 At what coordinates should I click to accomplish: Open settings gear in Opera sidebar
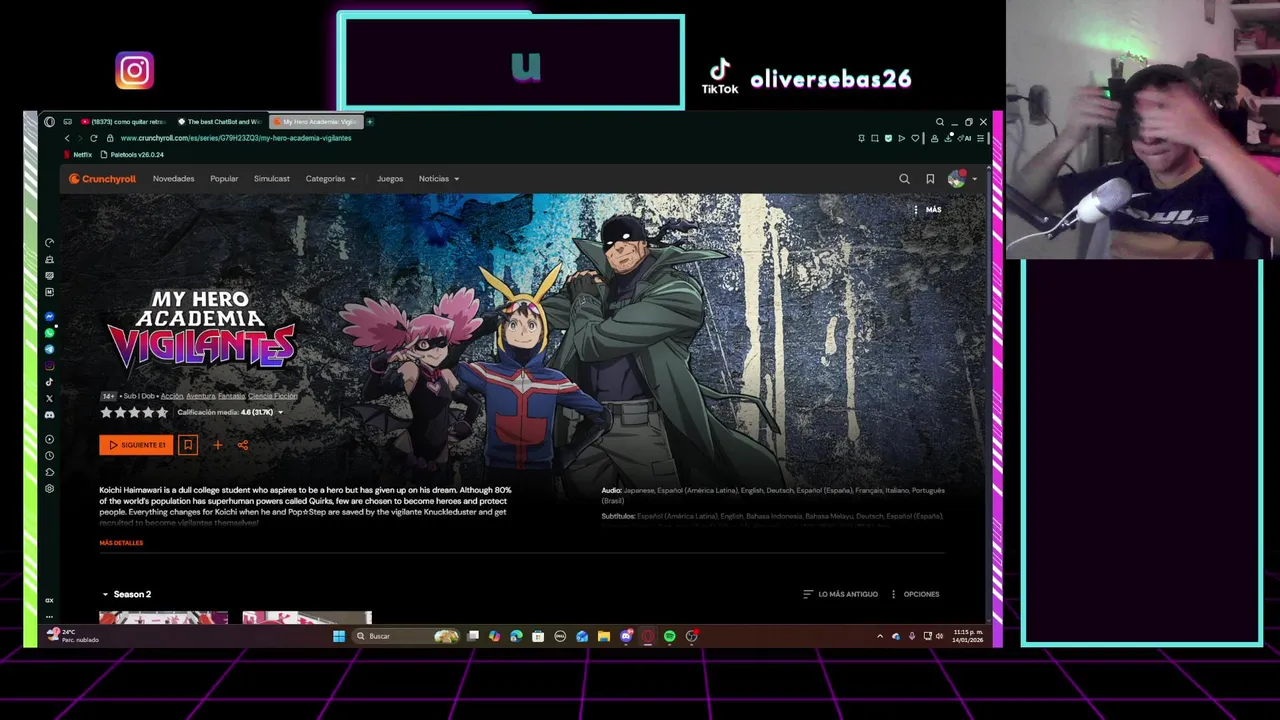point(49,489)
